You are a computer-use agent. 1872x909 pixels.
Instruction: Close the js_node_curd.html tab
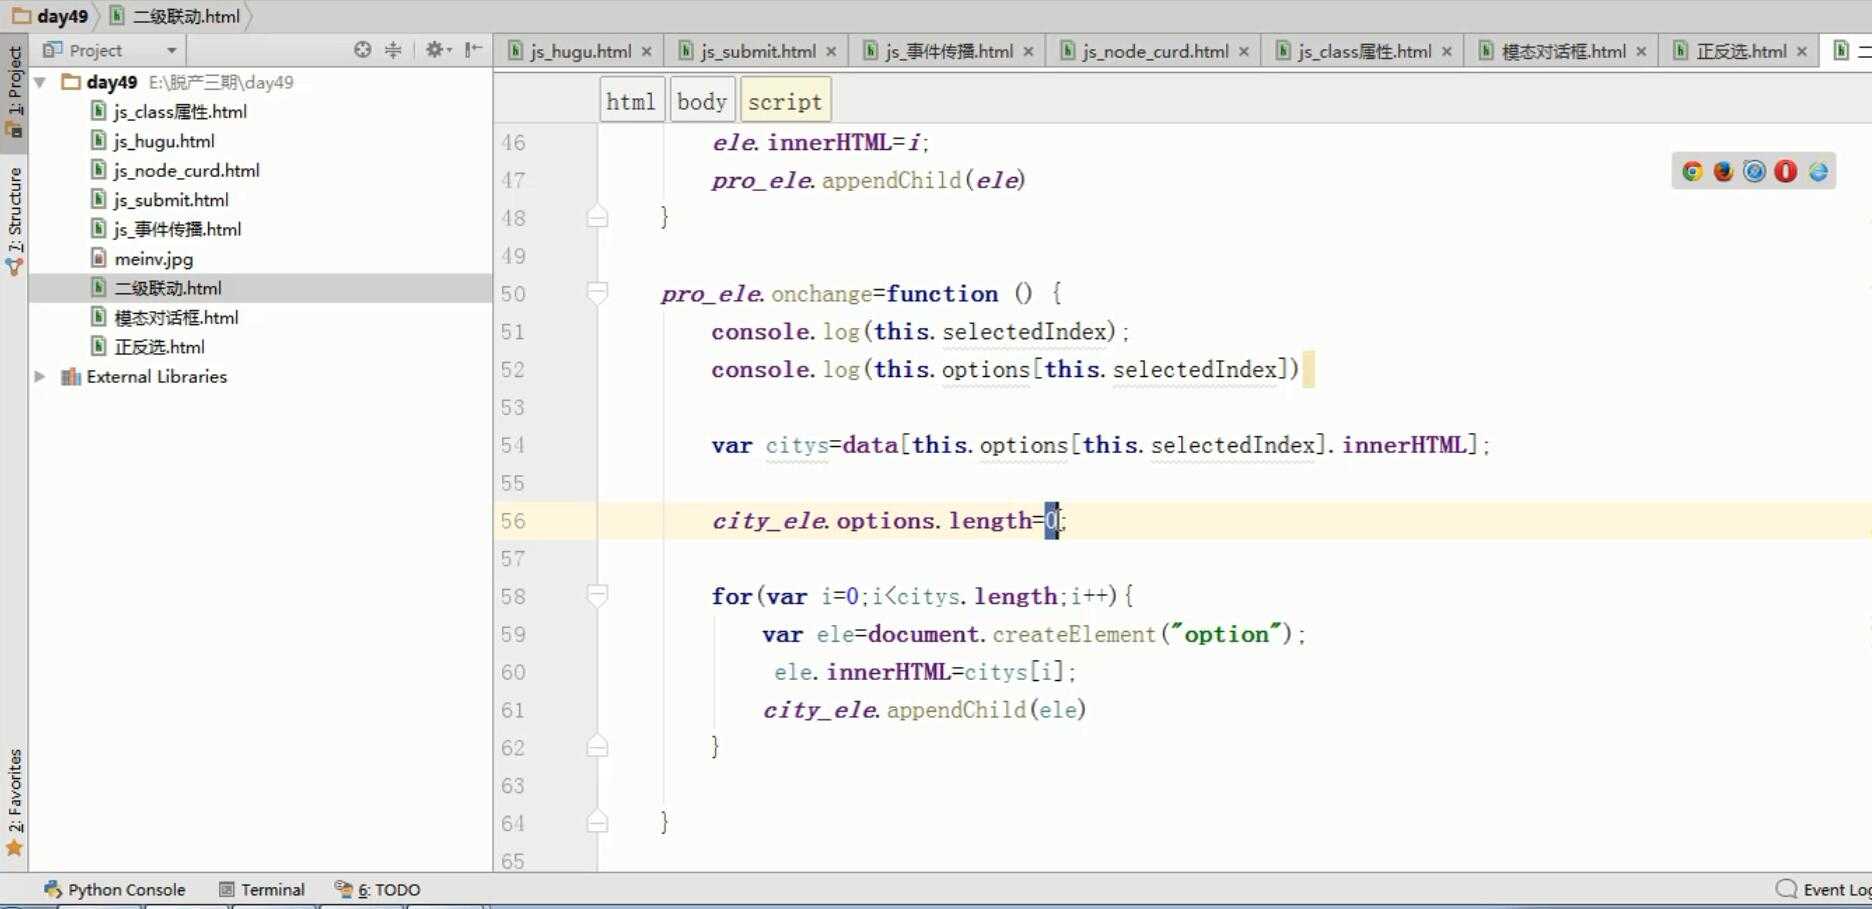click(1244, 51)
